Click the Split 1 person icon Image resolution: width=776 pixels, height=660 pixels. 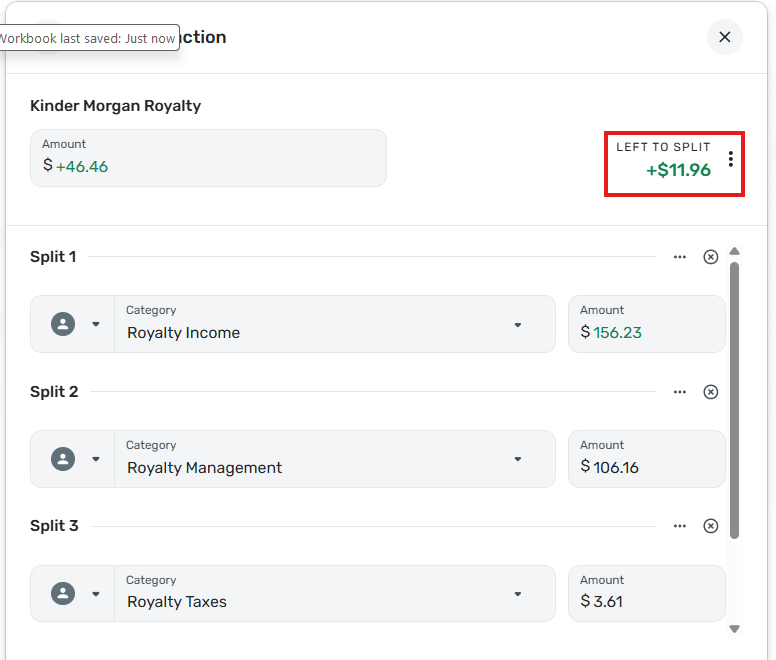[x=63, y=324]
